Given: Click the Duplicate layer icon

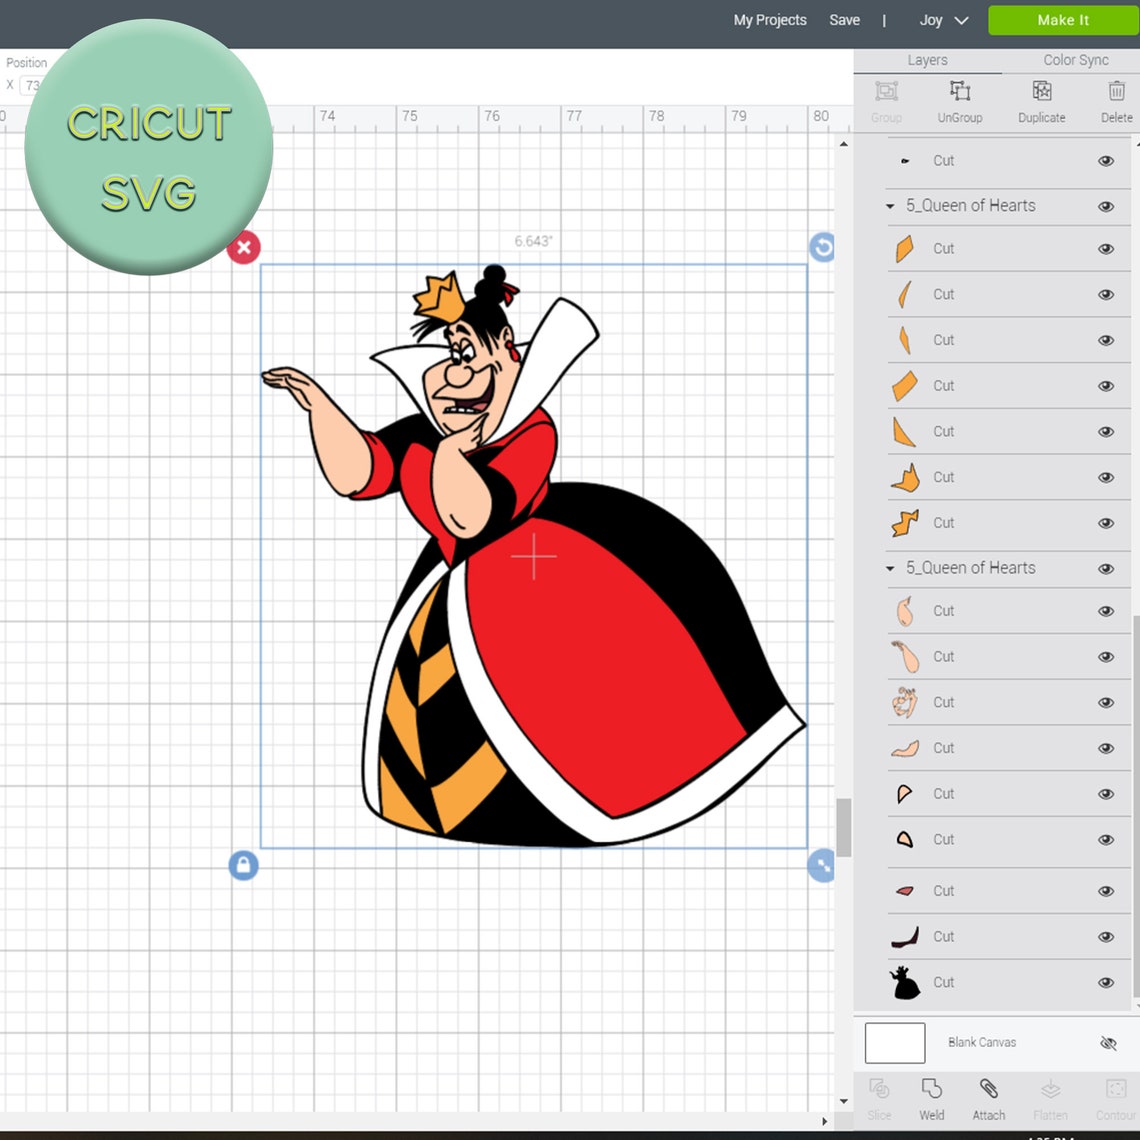Looking at the screenshot, I should [1042, 92].
